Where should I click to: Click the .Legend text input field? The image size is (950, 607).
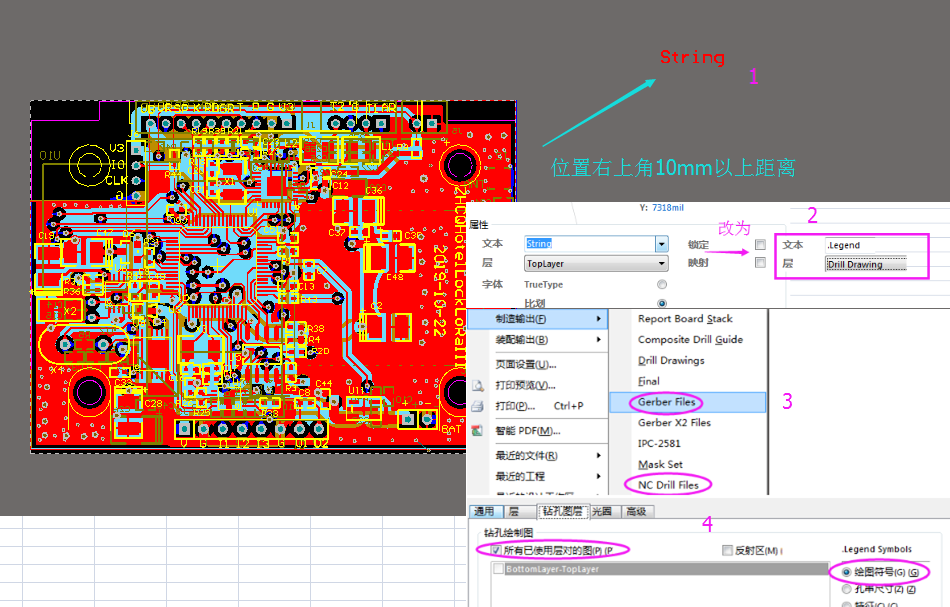[x=865, y=244]
